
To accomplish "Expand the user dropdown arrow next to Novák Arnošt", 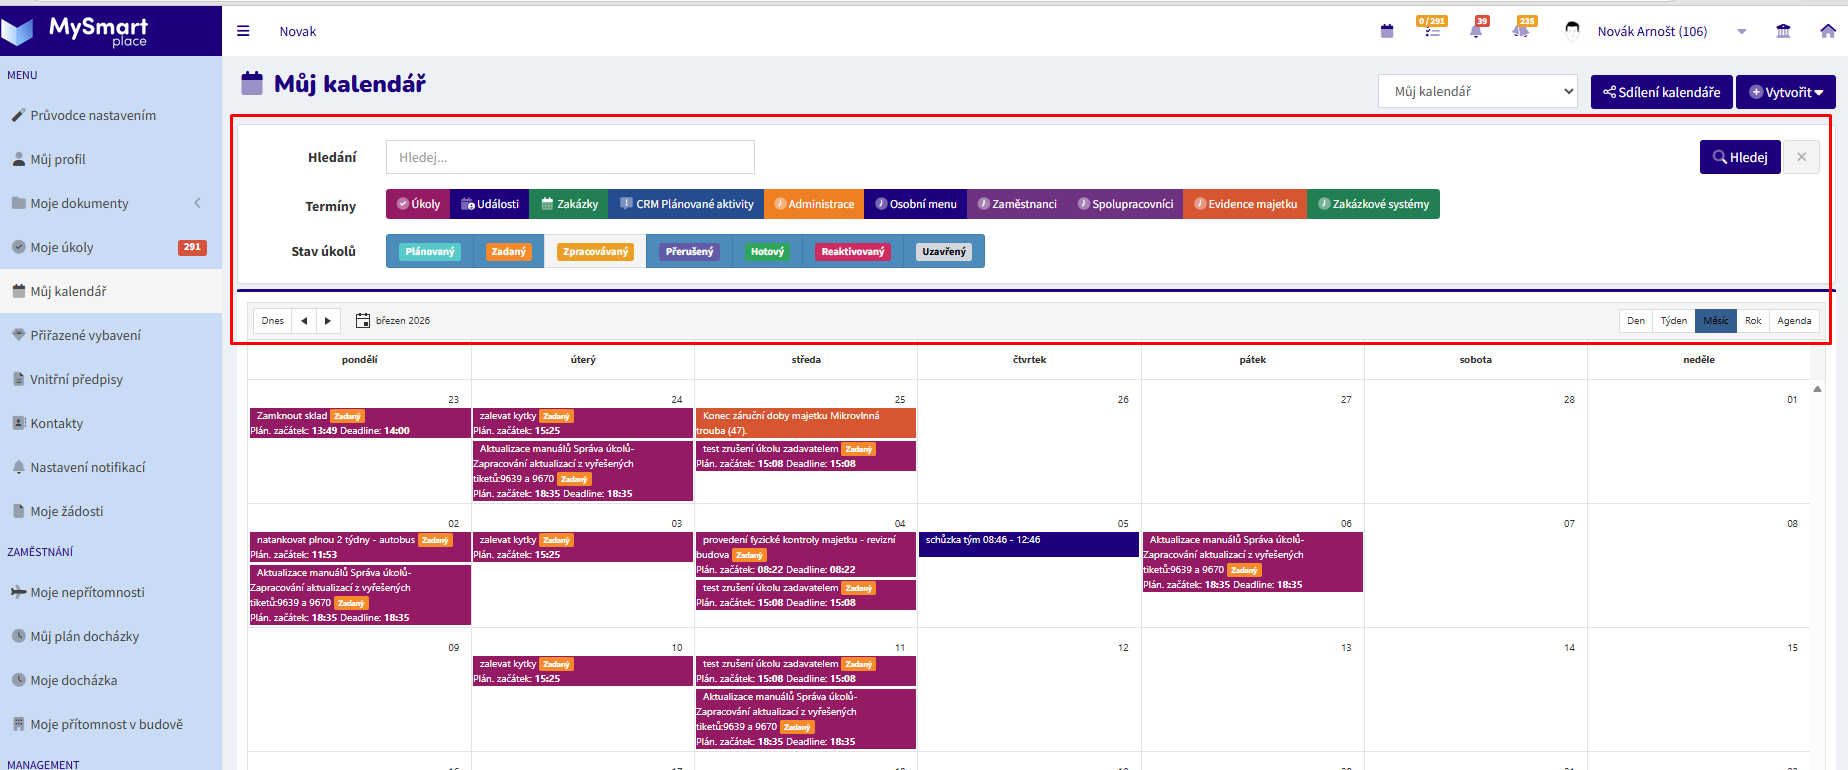I will (1741, 32).
